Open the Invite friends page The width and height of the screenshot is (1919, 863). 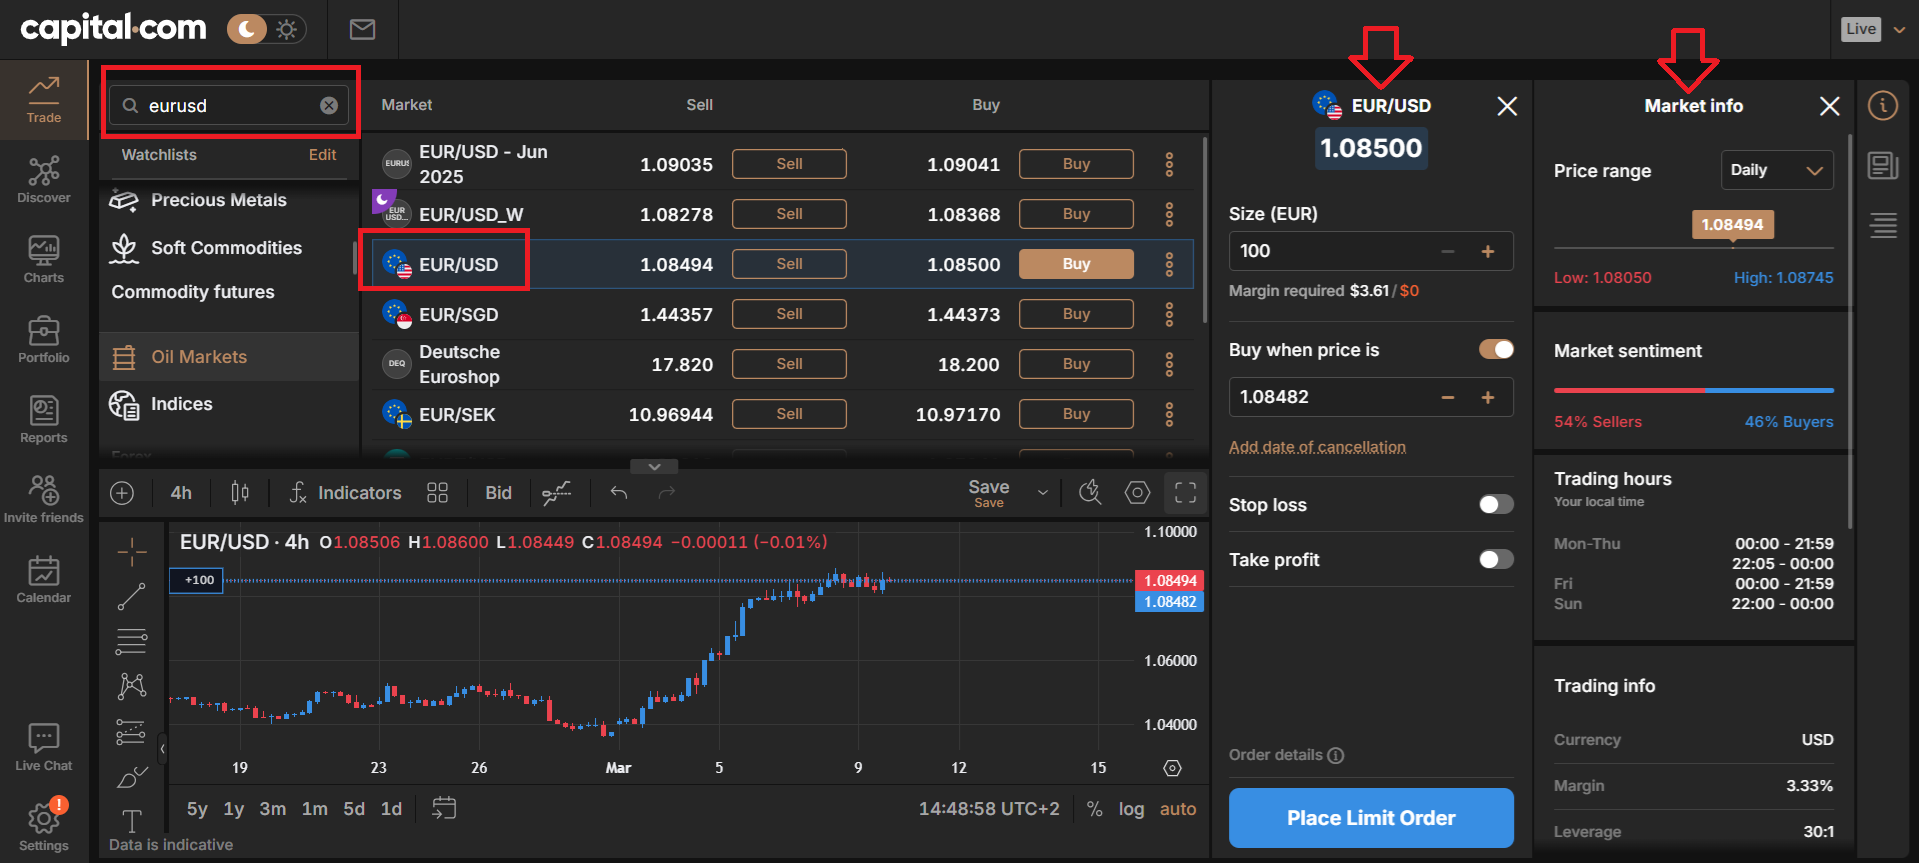(44, 500)
